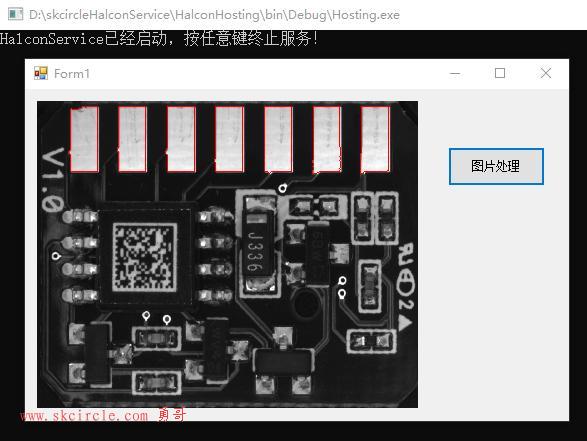Click the console window title path
Viewport: 587px width, 441px height.
pyautogui.click(x=214, y=15)
